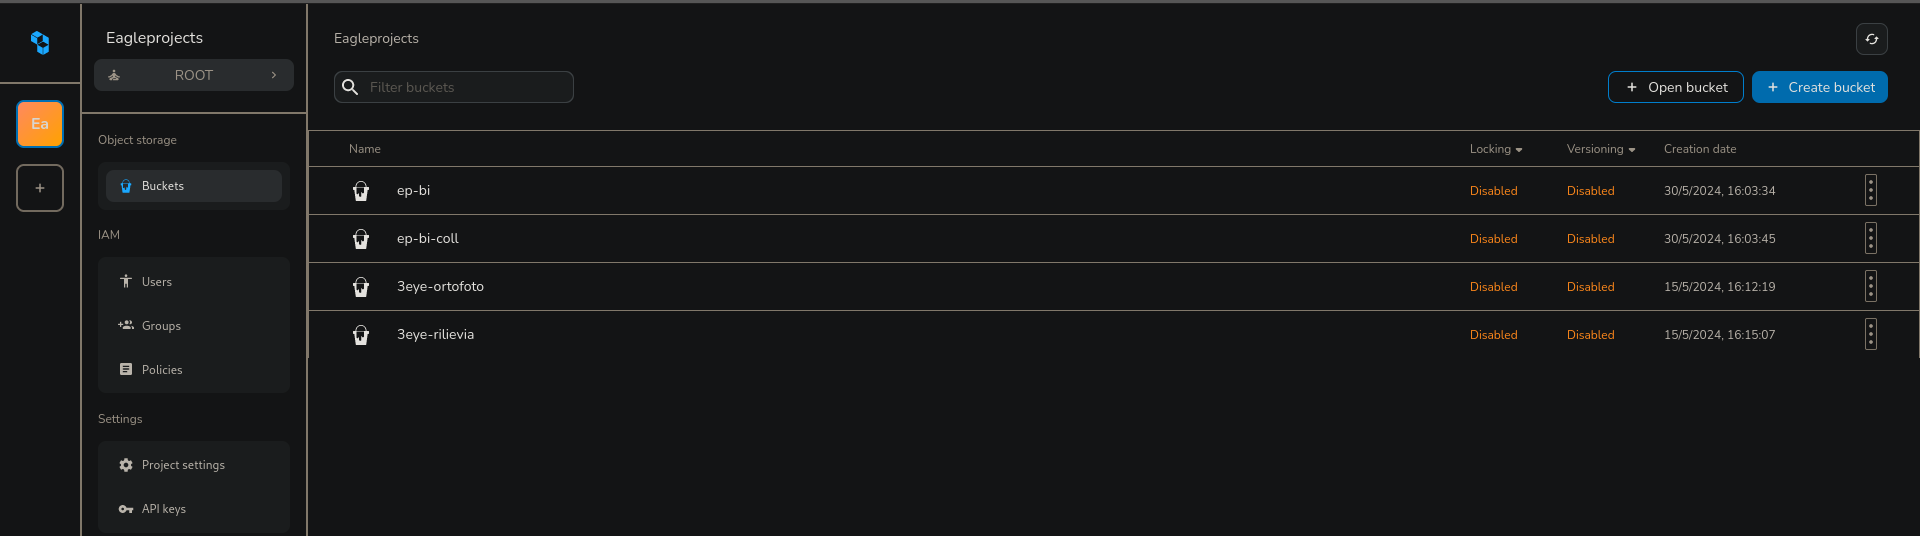Go to the Groups menu item
1920x536 pixels.
pyautogui.click(x=161, y=326)
